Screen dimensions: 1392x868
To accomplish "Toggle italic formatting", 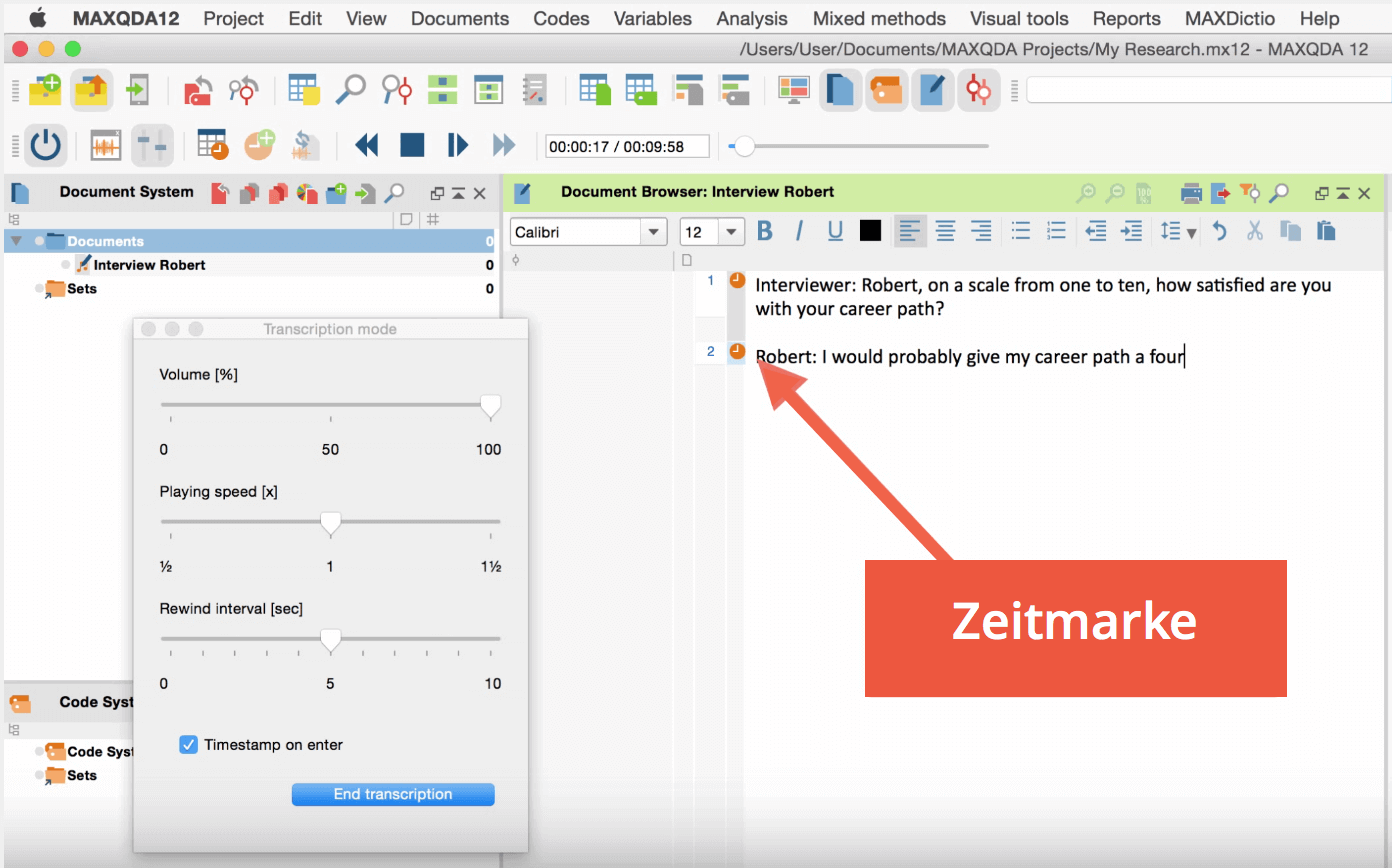I will (x=799, y=231).
